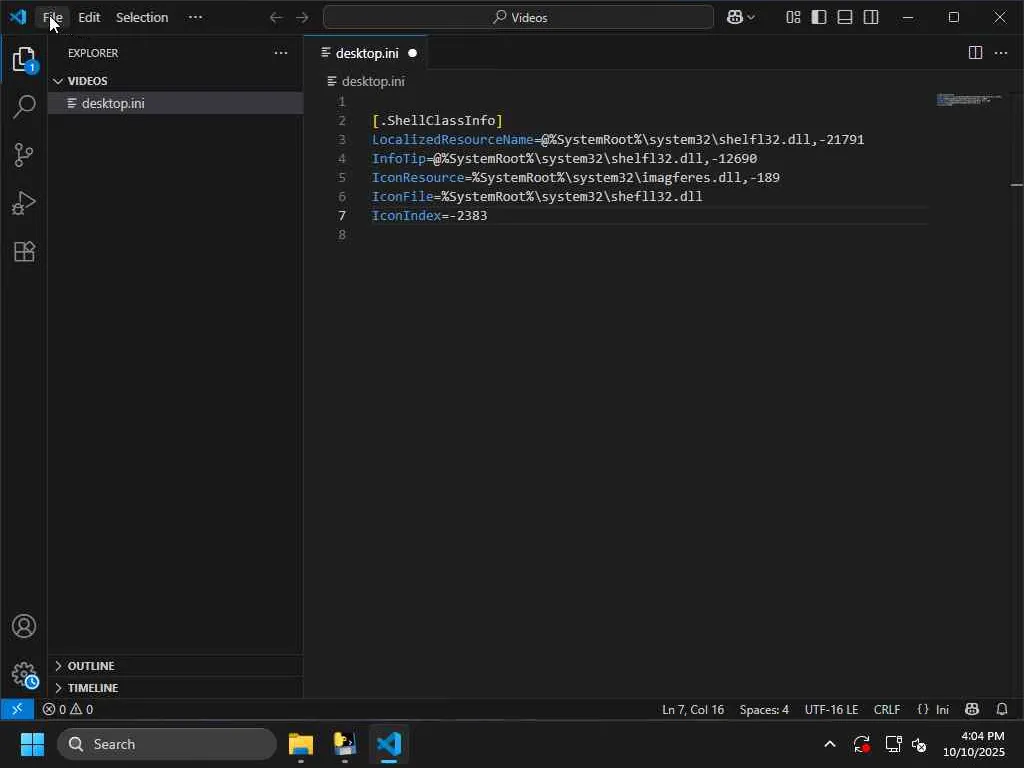This screenshot has height=768, width=1024.
Task: Open the File menu
Action: coord(52,18)
